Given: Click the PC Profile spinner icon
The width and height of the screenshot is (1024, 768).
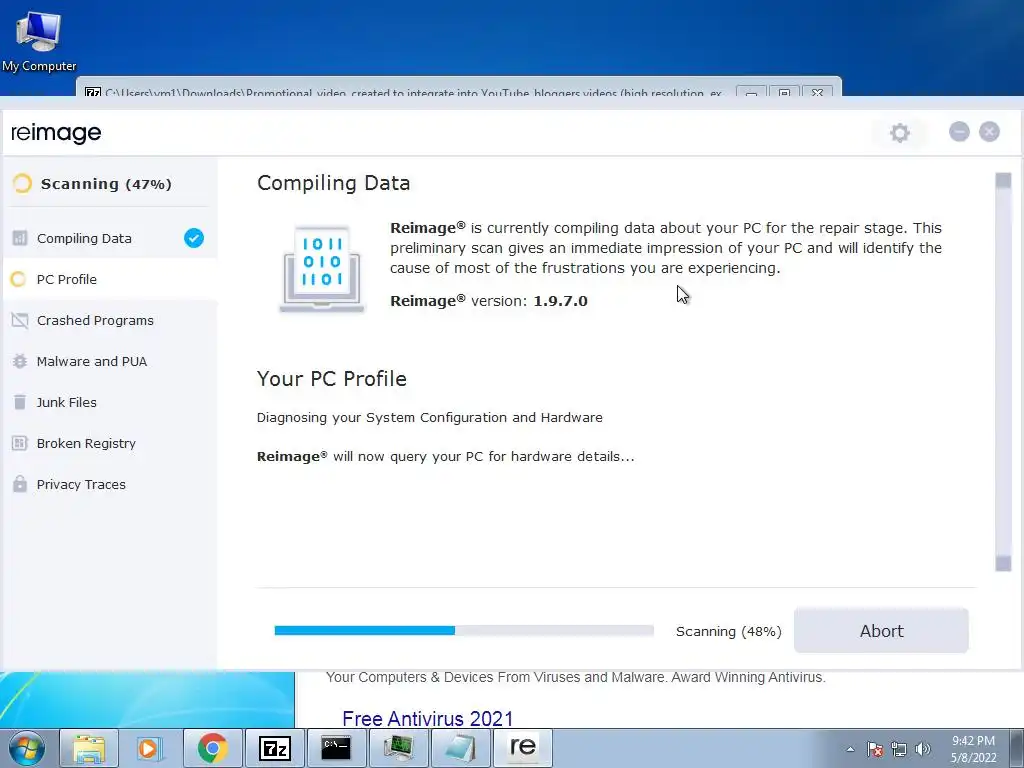Looking at the screenshot, I should pyautogui.click(x=18, y=280).
